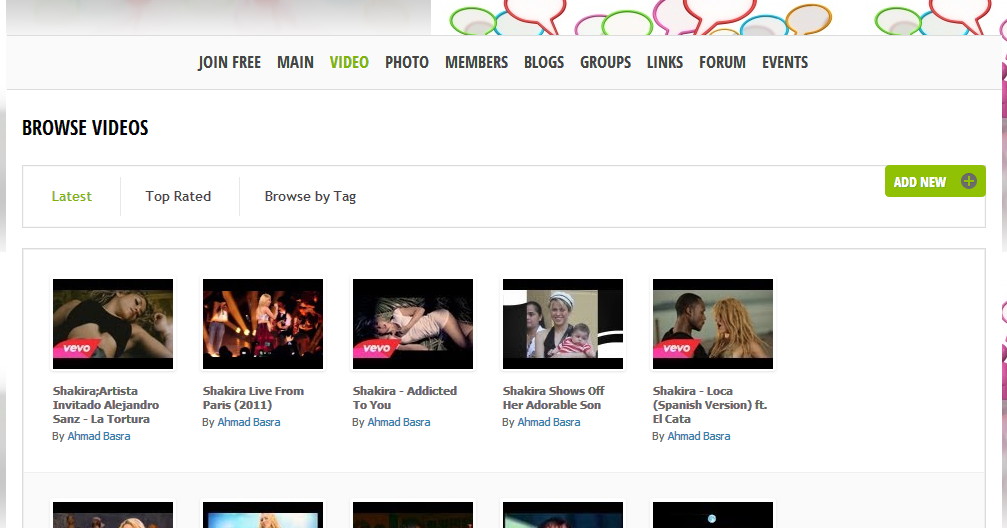Open Ahmad Basra link under Loca video
The image size is (1007, 528).
pos(699,436)
